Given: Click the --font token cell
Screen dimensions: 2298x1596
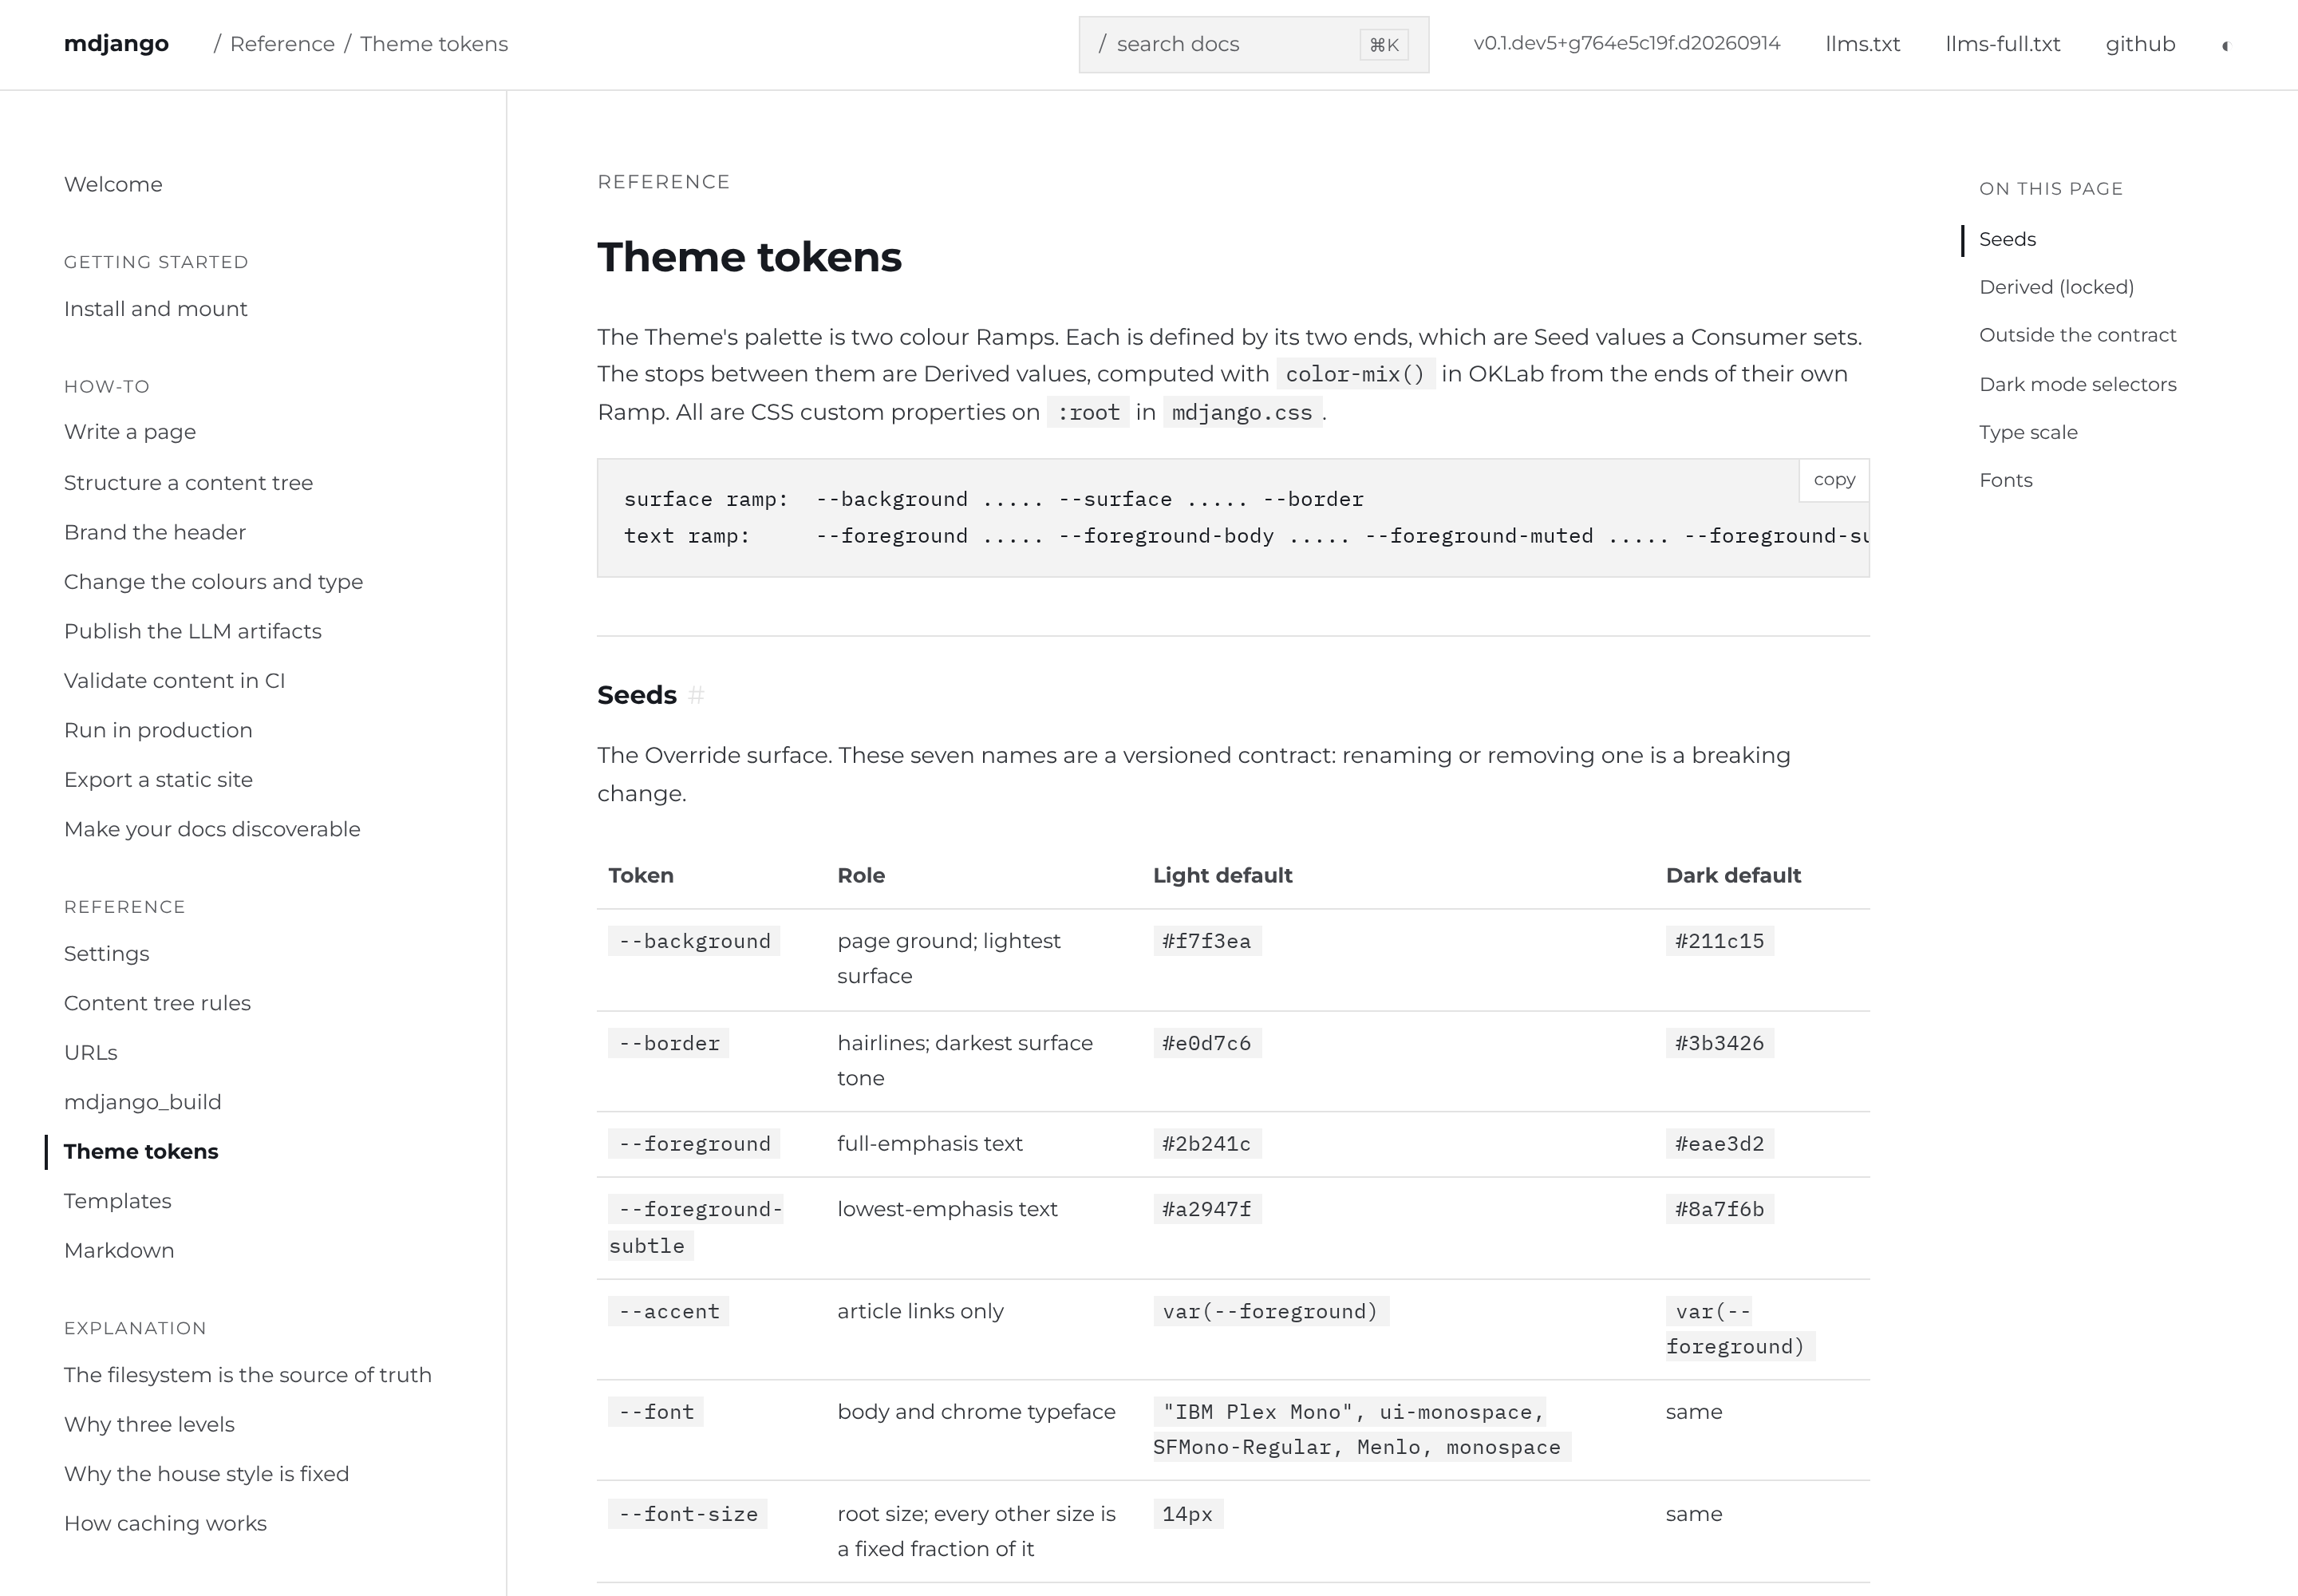Looking at the screenshot, I should 656,1412.
